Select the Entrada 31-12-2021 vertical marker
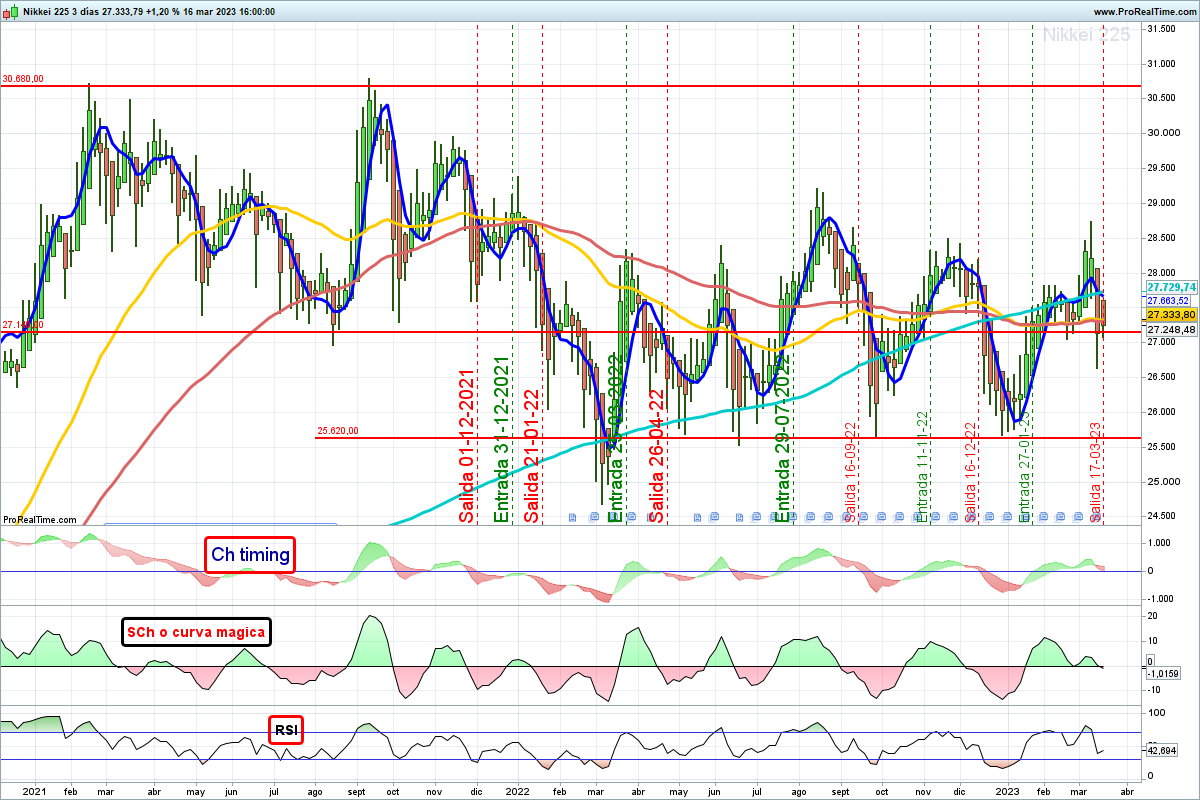The height and width of the screenshot is (800, 1200). [x=502, y=438]
